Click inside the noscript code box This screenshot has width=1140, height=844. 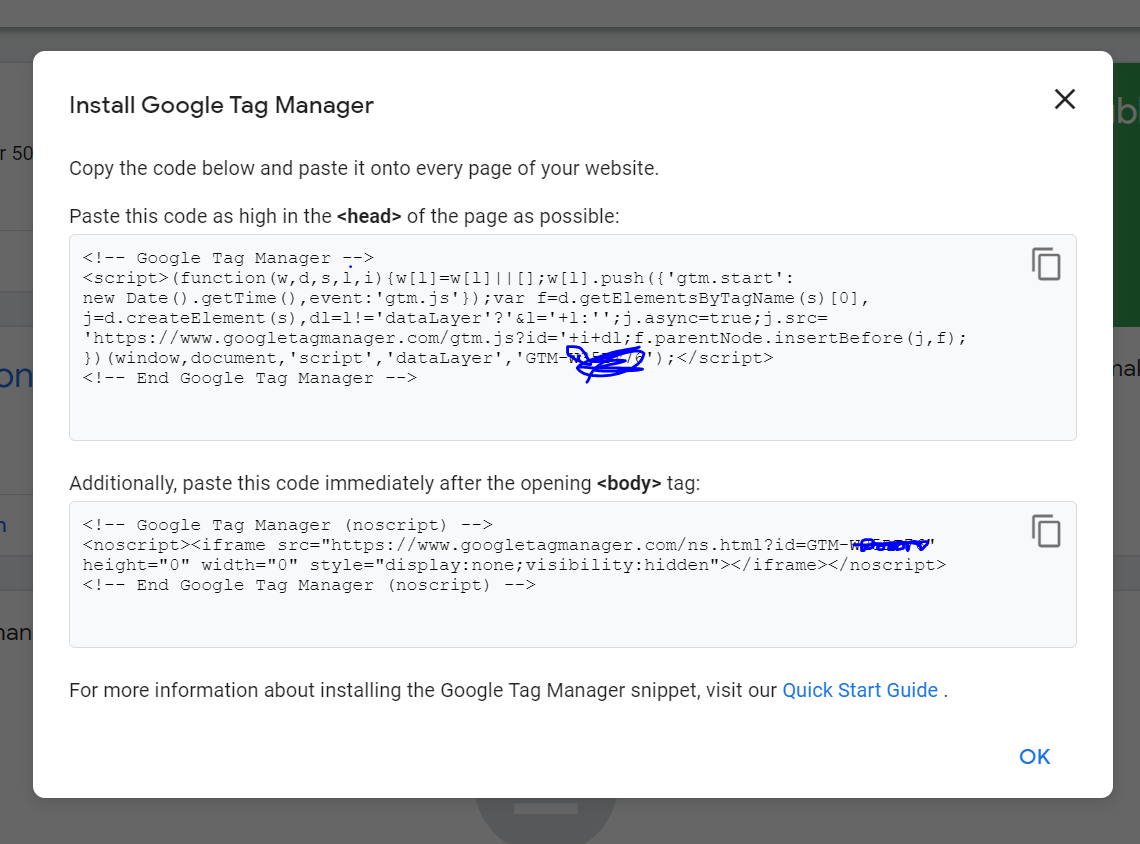[x=573, y=574]
